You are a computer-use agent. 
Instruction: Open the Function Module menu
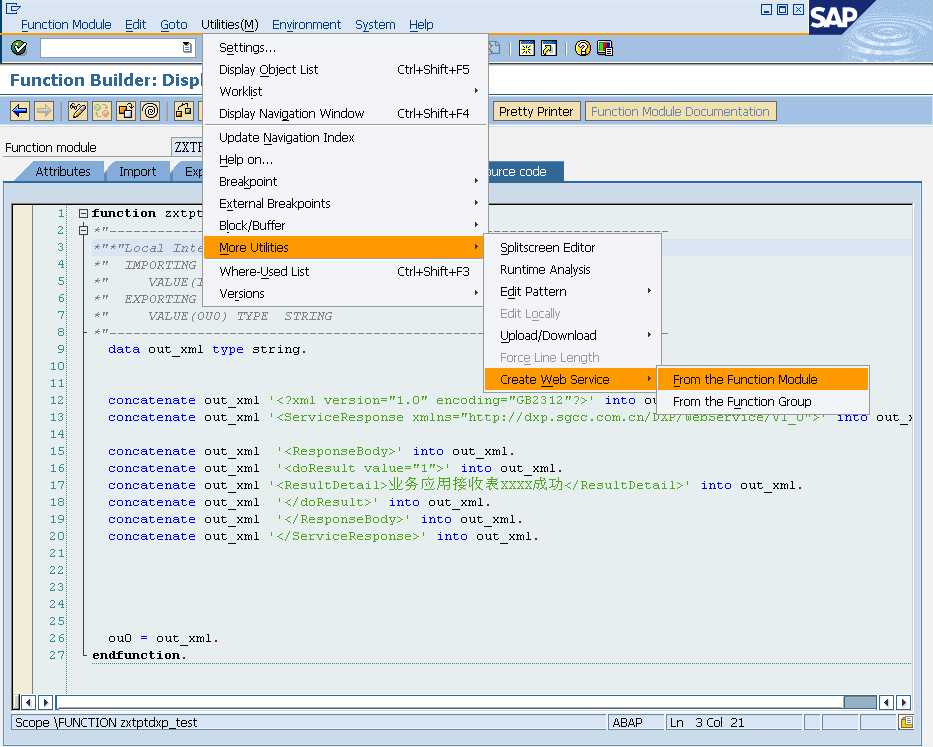[66, 24]
